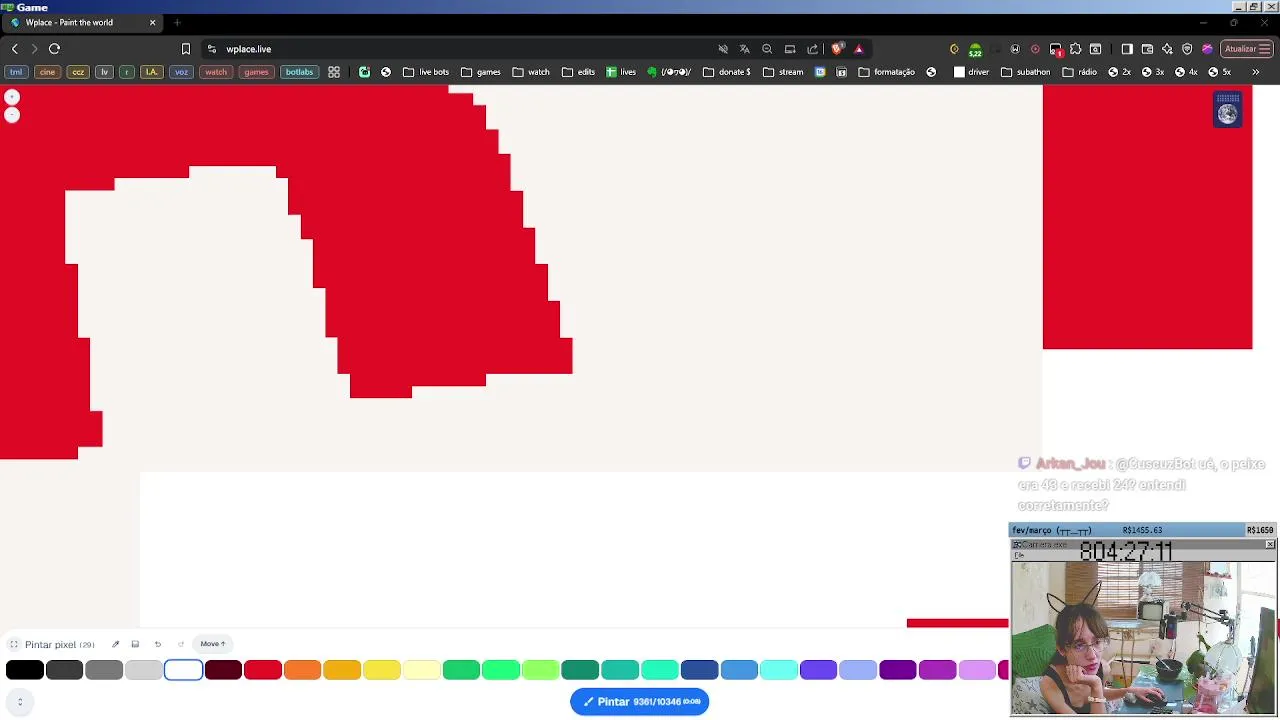Open the zoom magnifier icon in address bar
Image resolution: width=1280 pixels, height=720 pixels.
click(767, 49)
